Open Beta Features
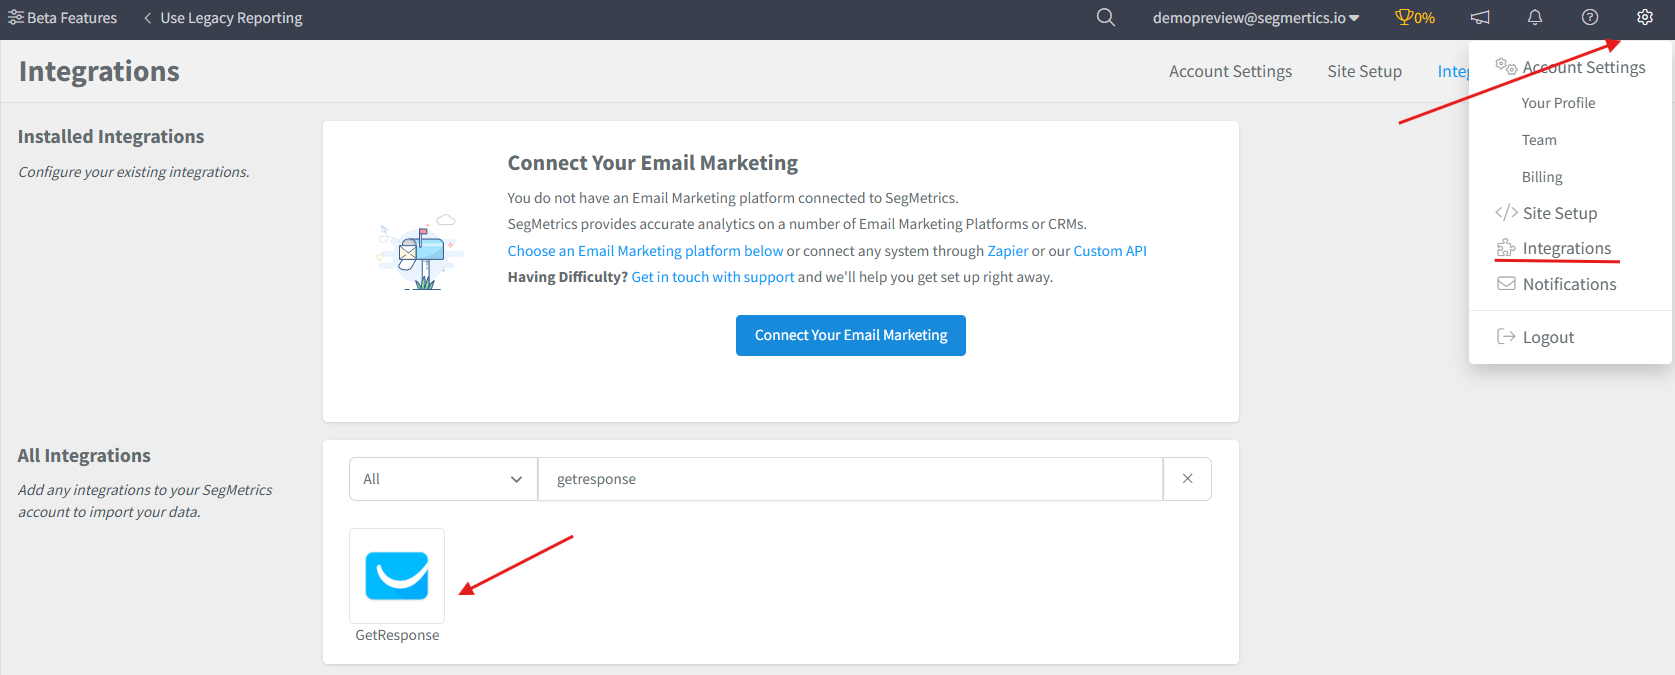The height and width of the screenshot is (675, 1675). (x=62, y=18)
